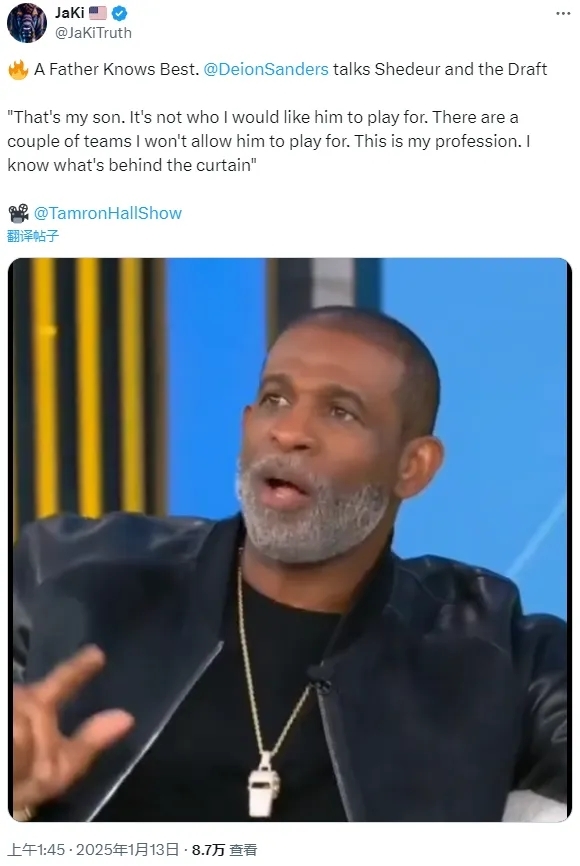The width and height of the screenshot is (580, 866).
Task: Open the JaKi display name link
Action: pos(69,13)
